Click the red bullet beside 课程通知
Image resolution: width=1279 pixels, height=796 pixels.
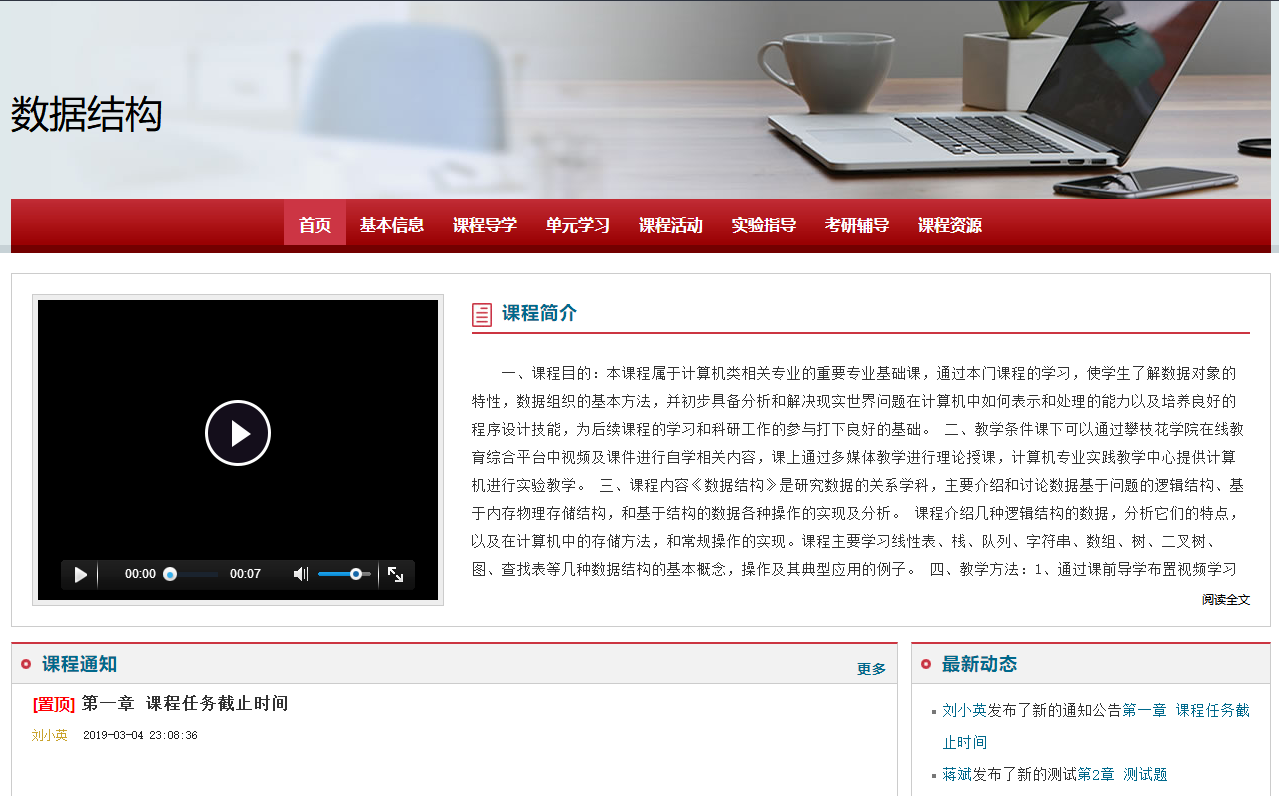tap(26, 664)
